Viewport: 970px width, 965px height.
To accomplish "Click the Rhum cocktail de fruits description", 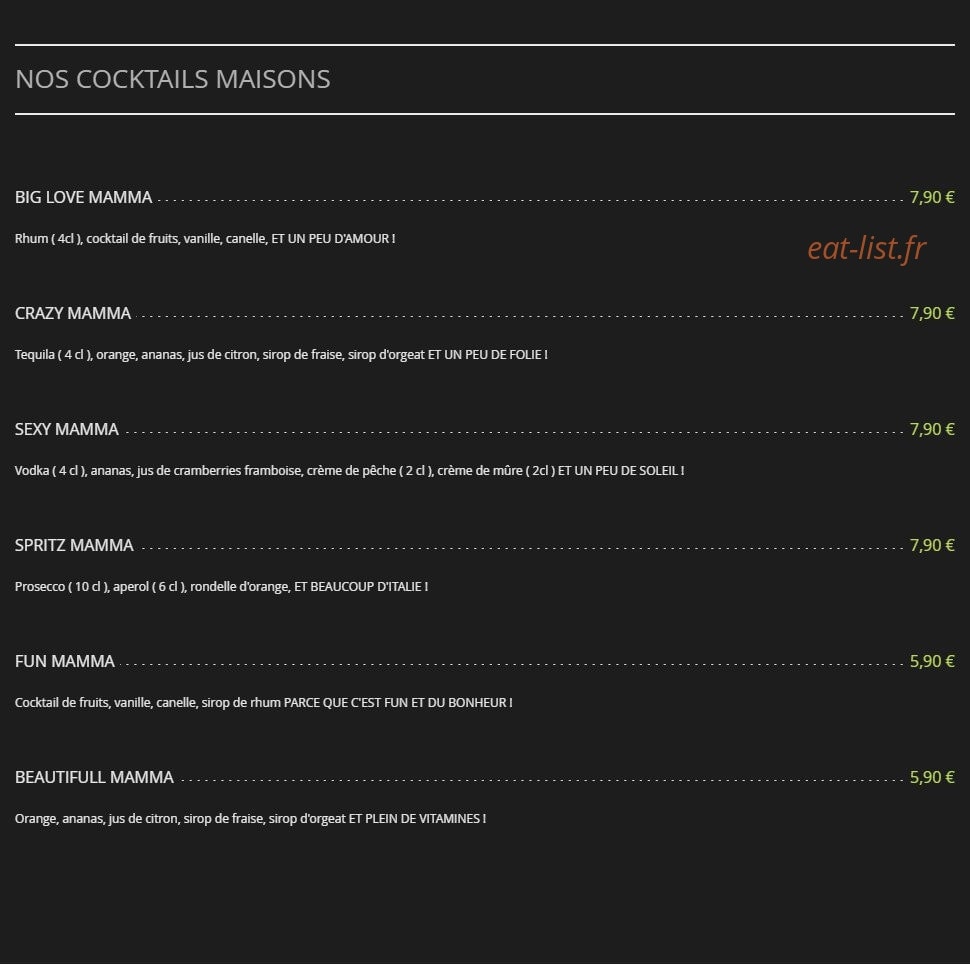I will [205, 239].
